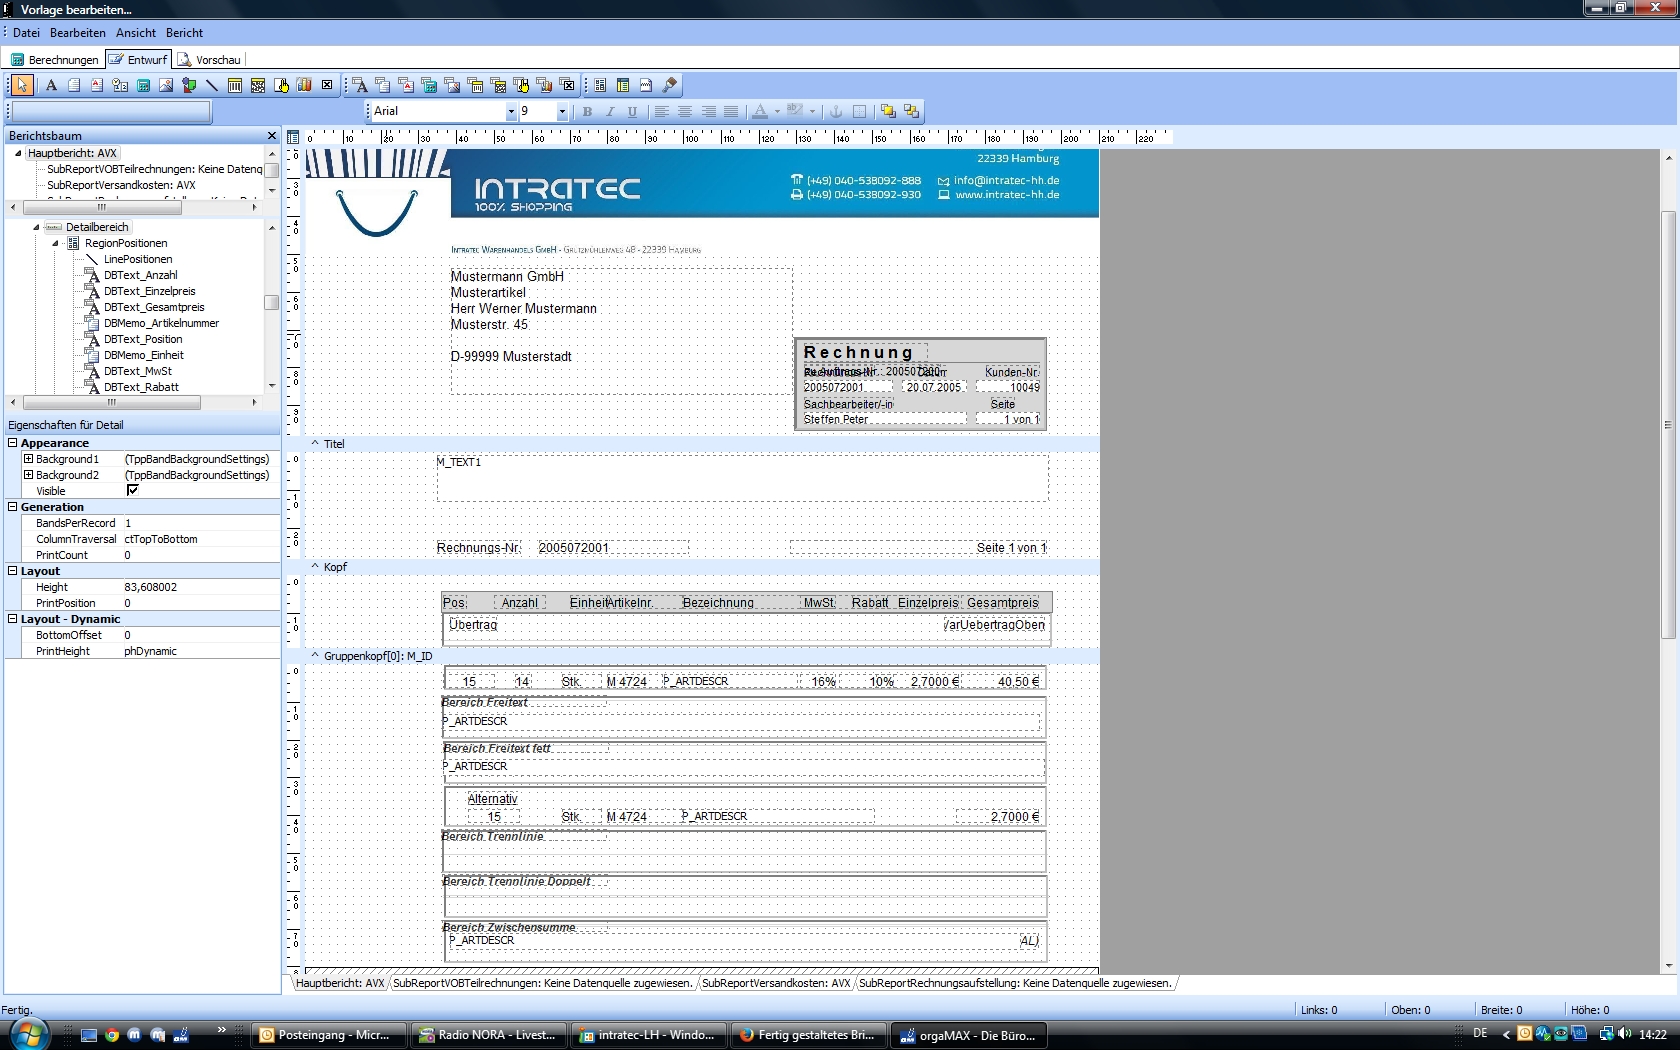Screen dimensions: 1680x1050
Task: Open SubReportVersandkosten: AVX bottom tab
Action: point(776,983)
